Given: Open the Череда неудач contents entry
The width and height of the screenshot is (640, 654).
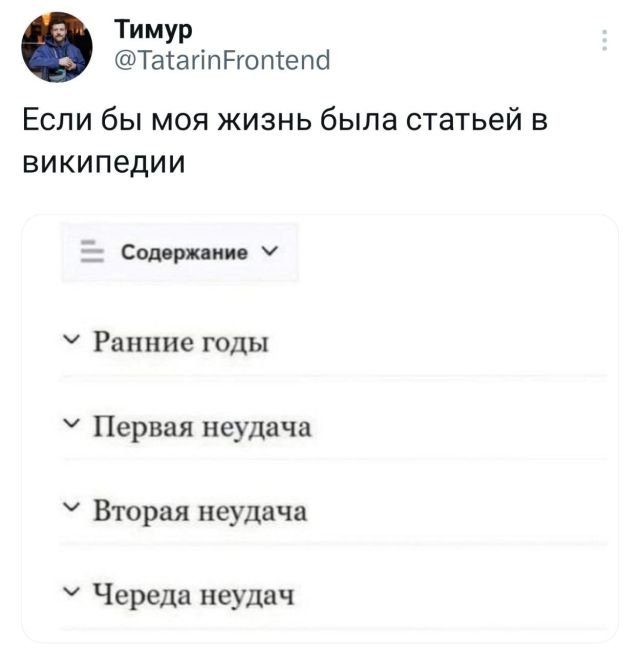Looking at the screenshot, I should pyautogui.click(x=194, y=598).
